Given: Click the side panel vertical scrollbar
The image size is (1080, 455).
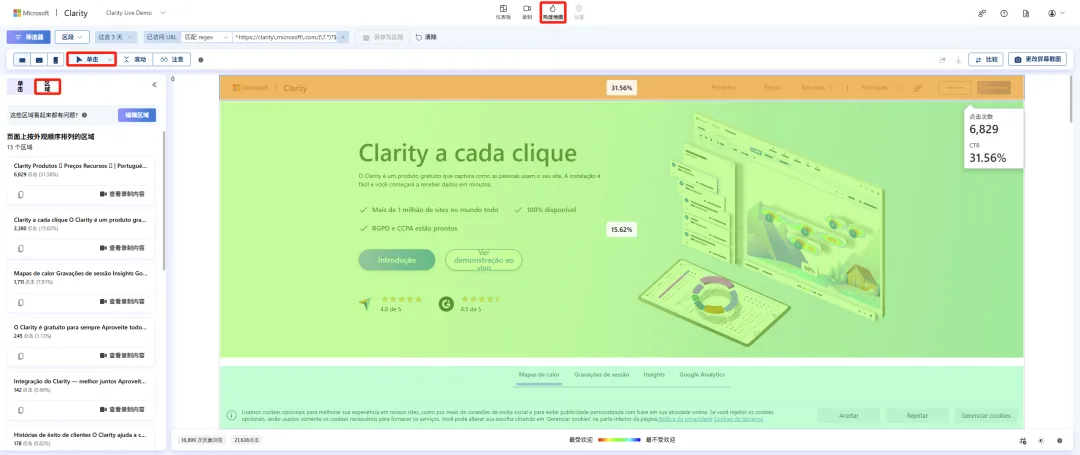Looking at the screenshot, I should [x=164, y=201].
